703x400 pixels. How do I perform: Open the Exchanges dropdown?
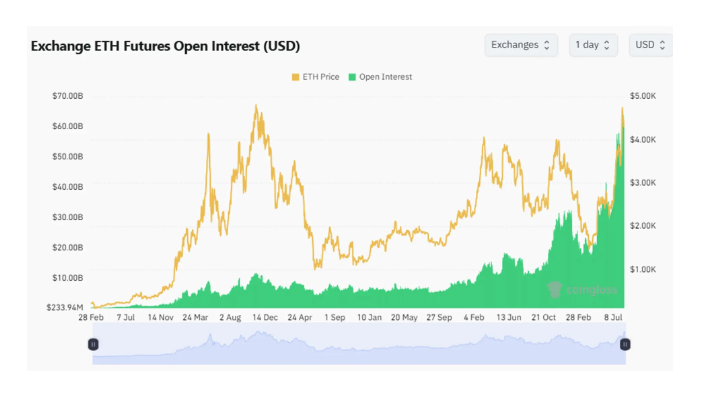pos(521,45)
